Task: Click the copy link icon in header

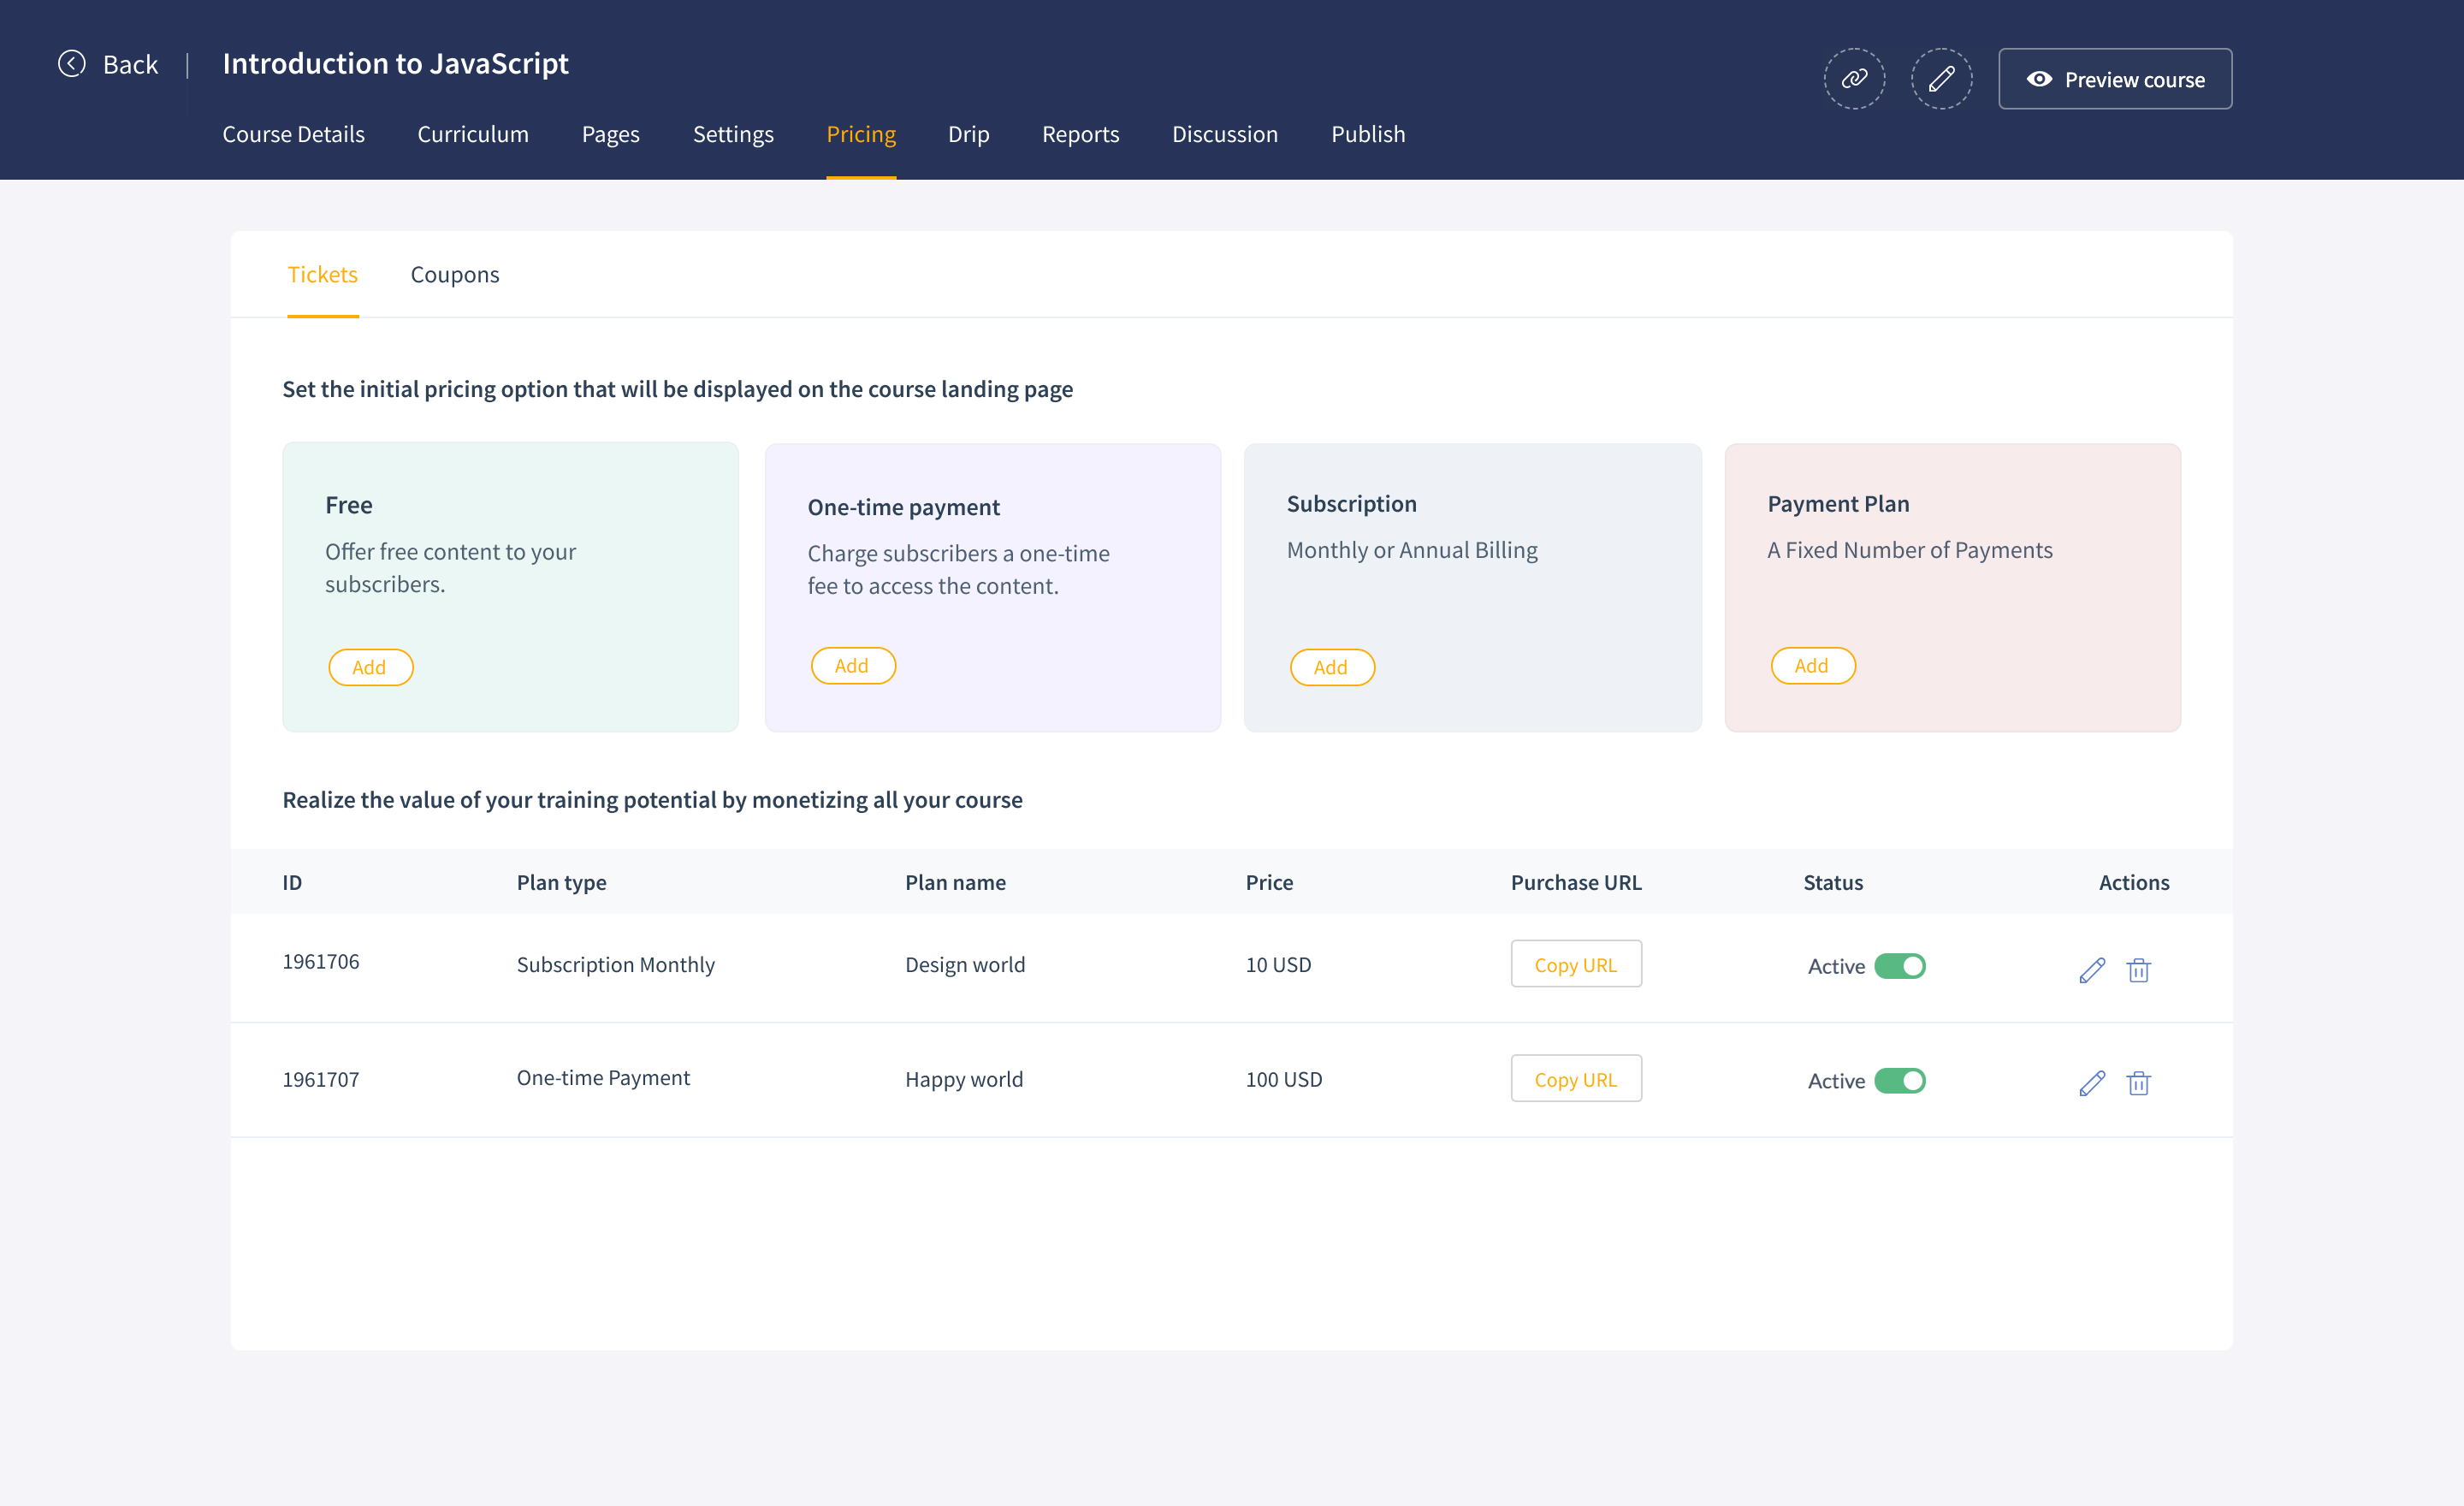Action: click(x=1854, y=78)
